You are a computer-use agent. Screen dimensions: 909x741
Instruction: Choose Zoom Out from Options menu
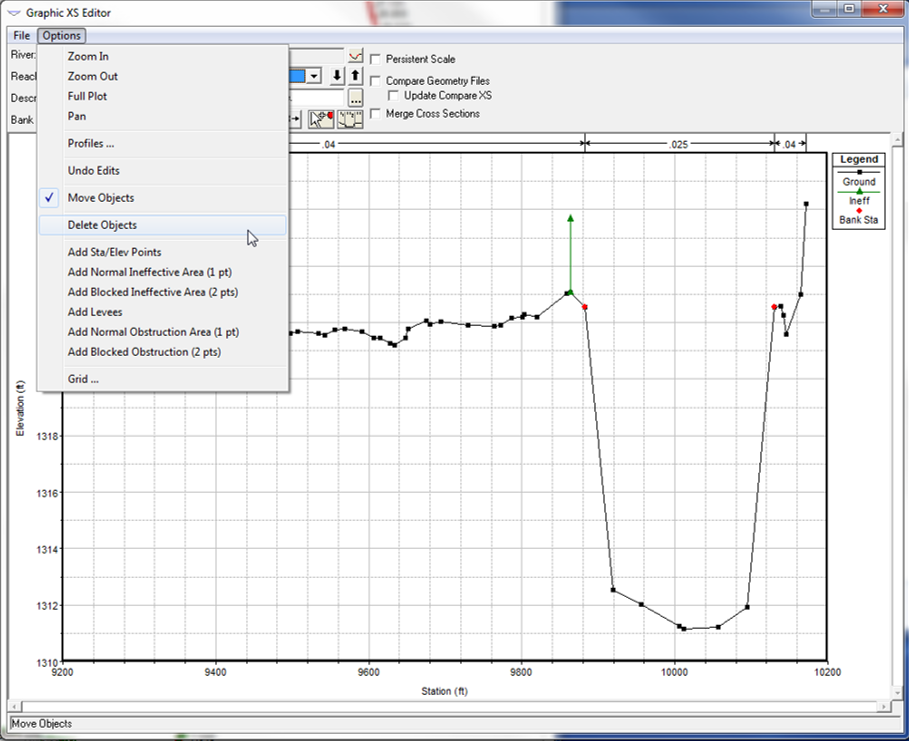pos(163,76)
